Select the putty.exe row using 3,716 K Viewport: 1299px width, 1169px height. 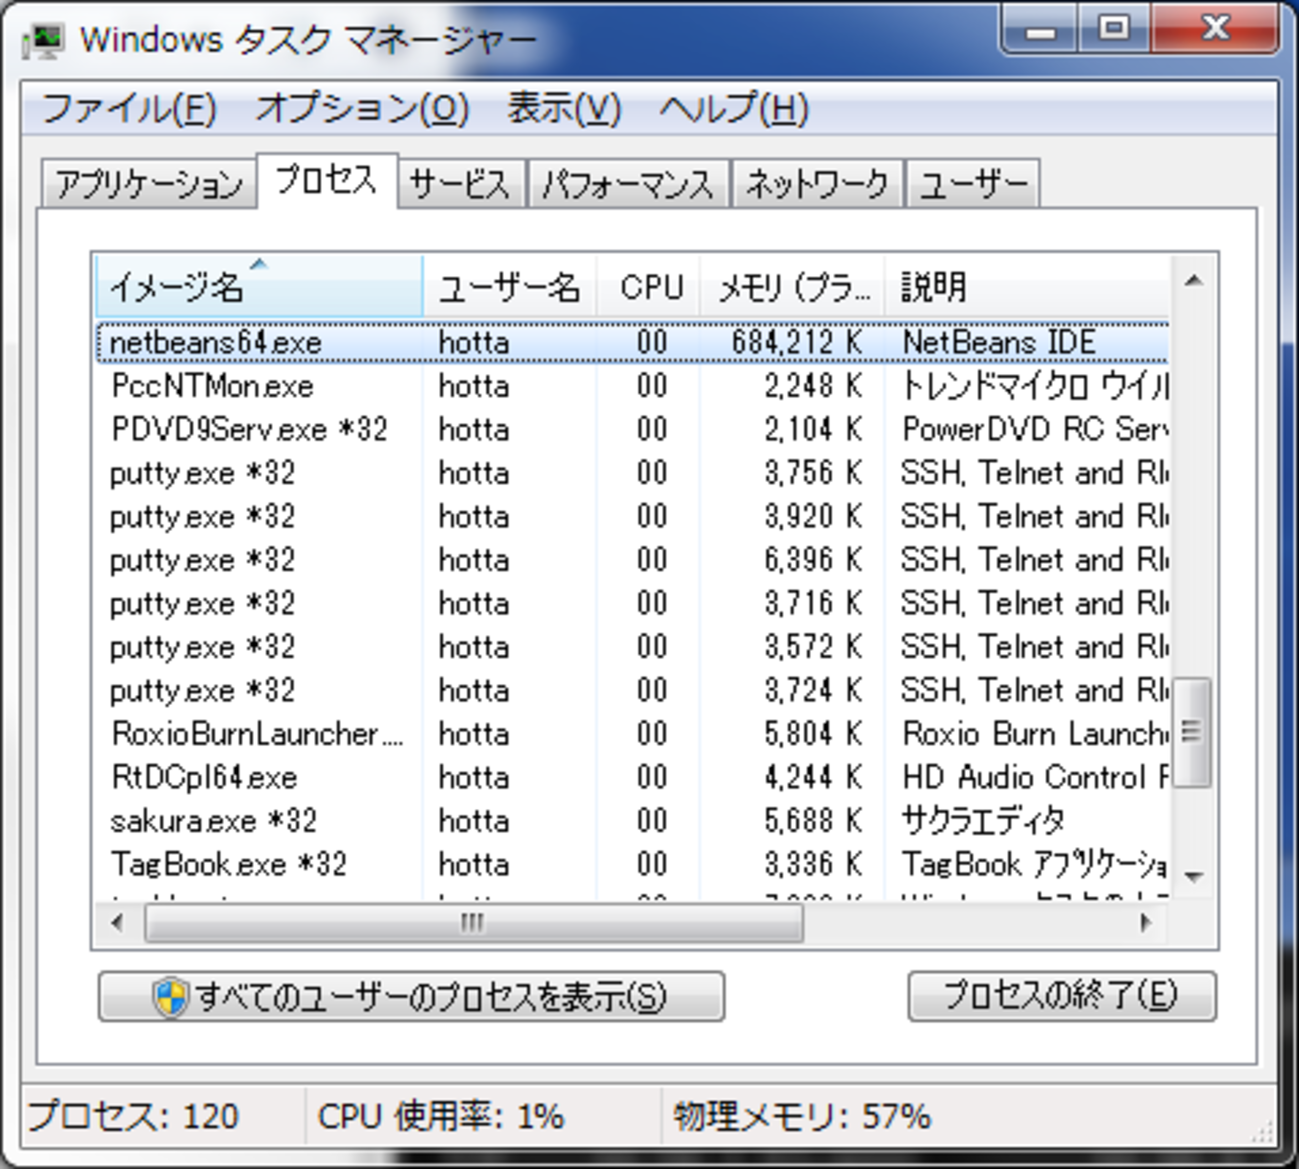coord(632,603)
